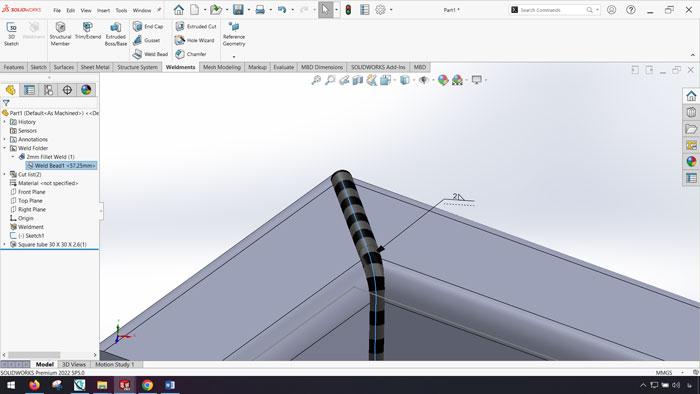Expand the Annotations node
Screen dimensions: 700x394
click(x=5, y=139)
